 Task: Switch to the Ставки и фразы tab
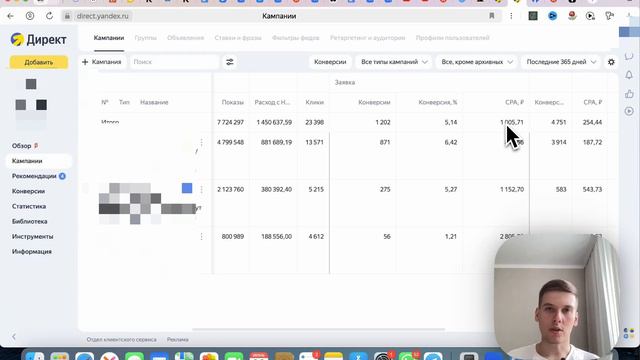(238, 38)
